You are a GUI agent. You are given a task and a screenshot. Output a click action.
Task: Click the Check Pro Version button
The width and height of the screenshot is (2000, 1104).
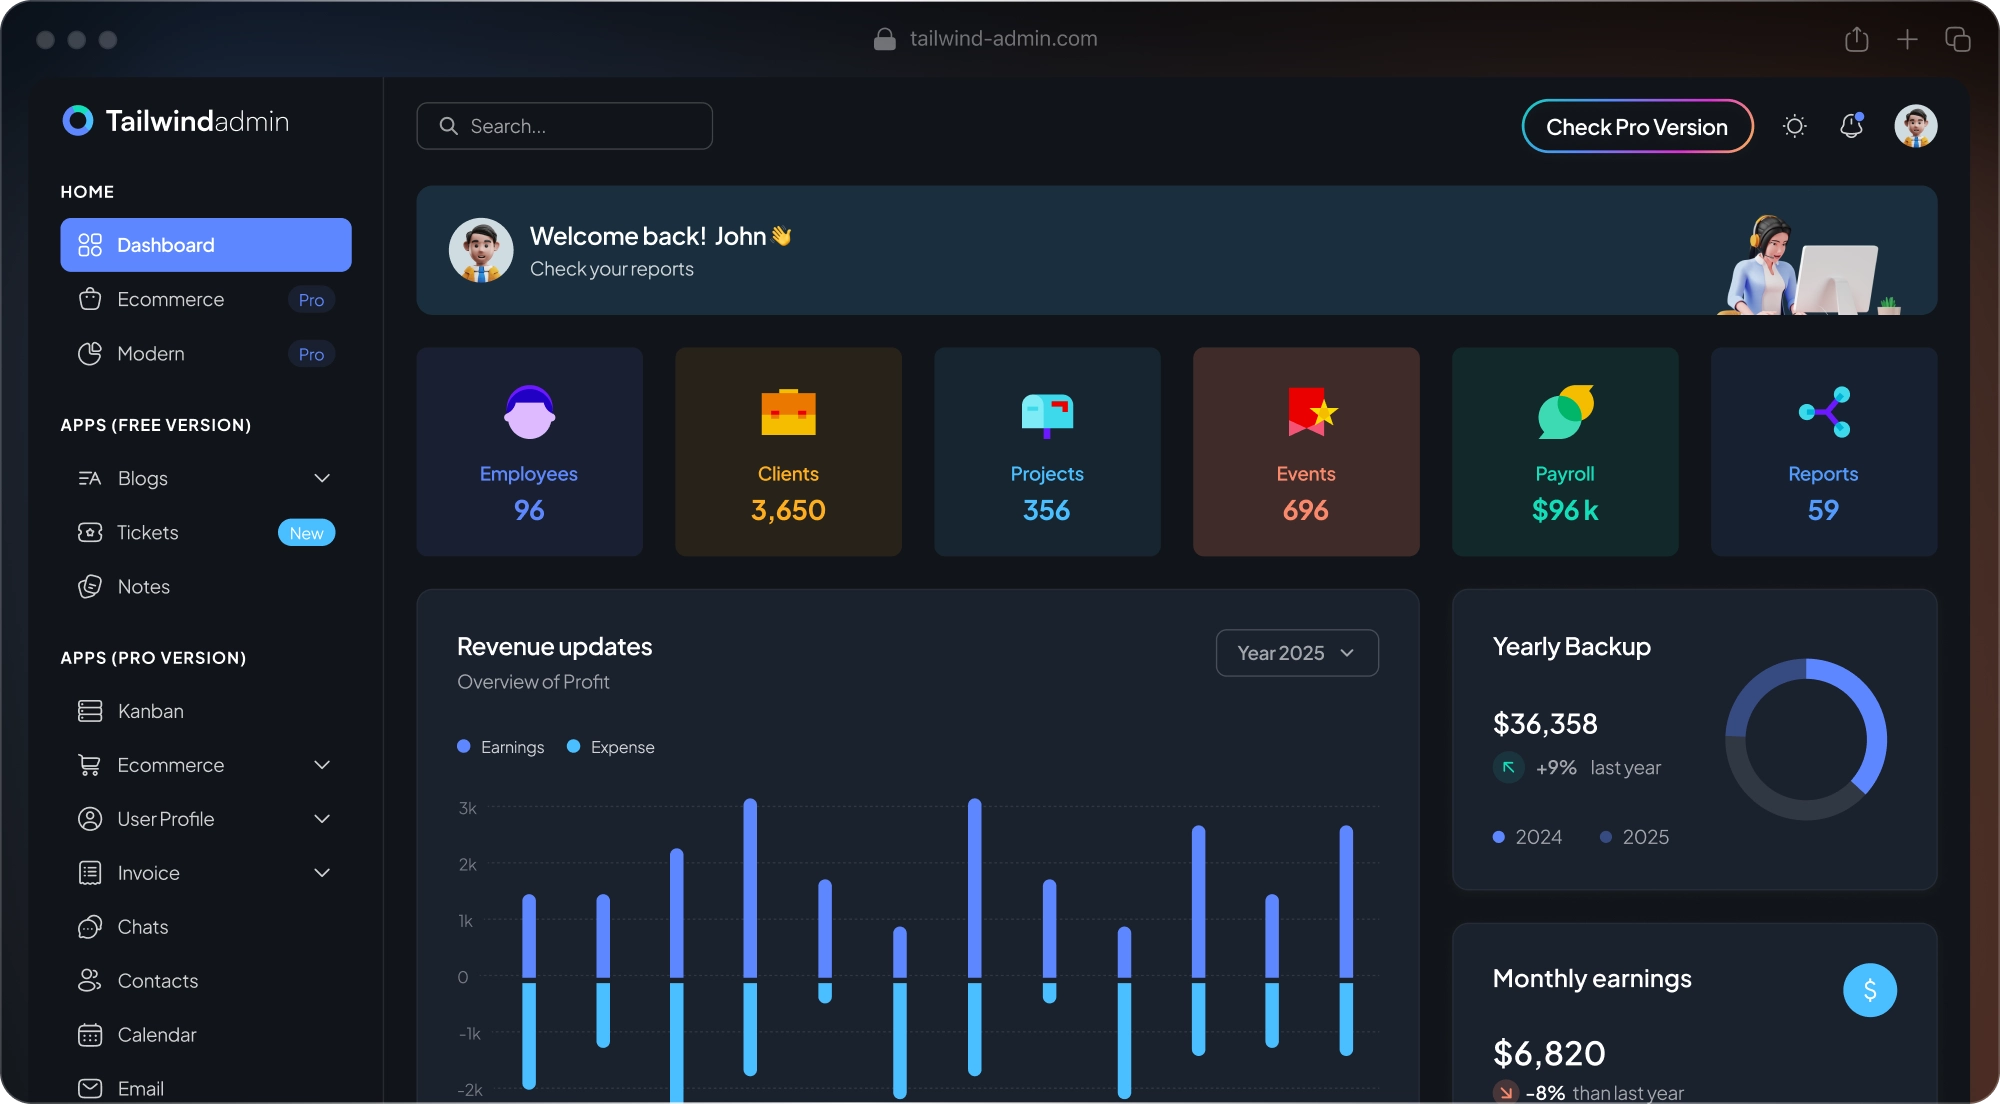1636,126
